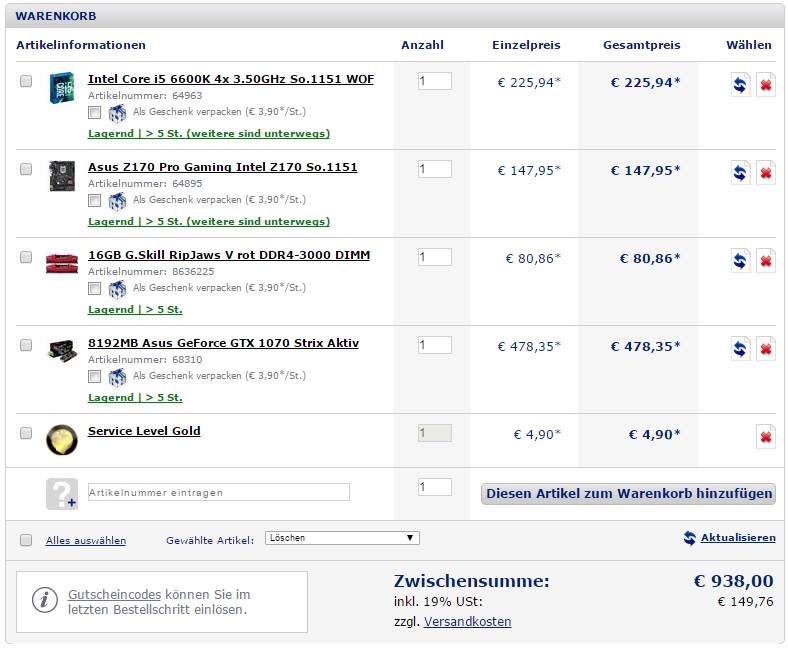
Task: Click the G.Skill RipJaws RAM thumbnail
Action: pyautogui.click(x=62, y=262)
